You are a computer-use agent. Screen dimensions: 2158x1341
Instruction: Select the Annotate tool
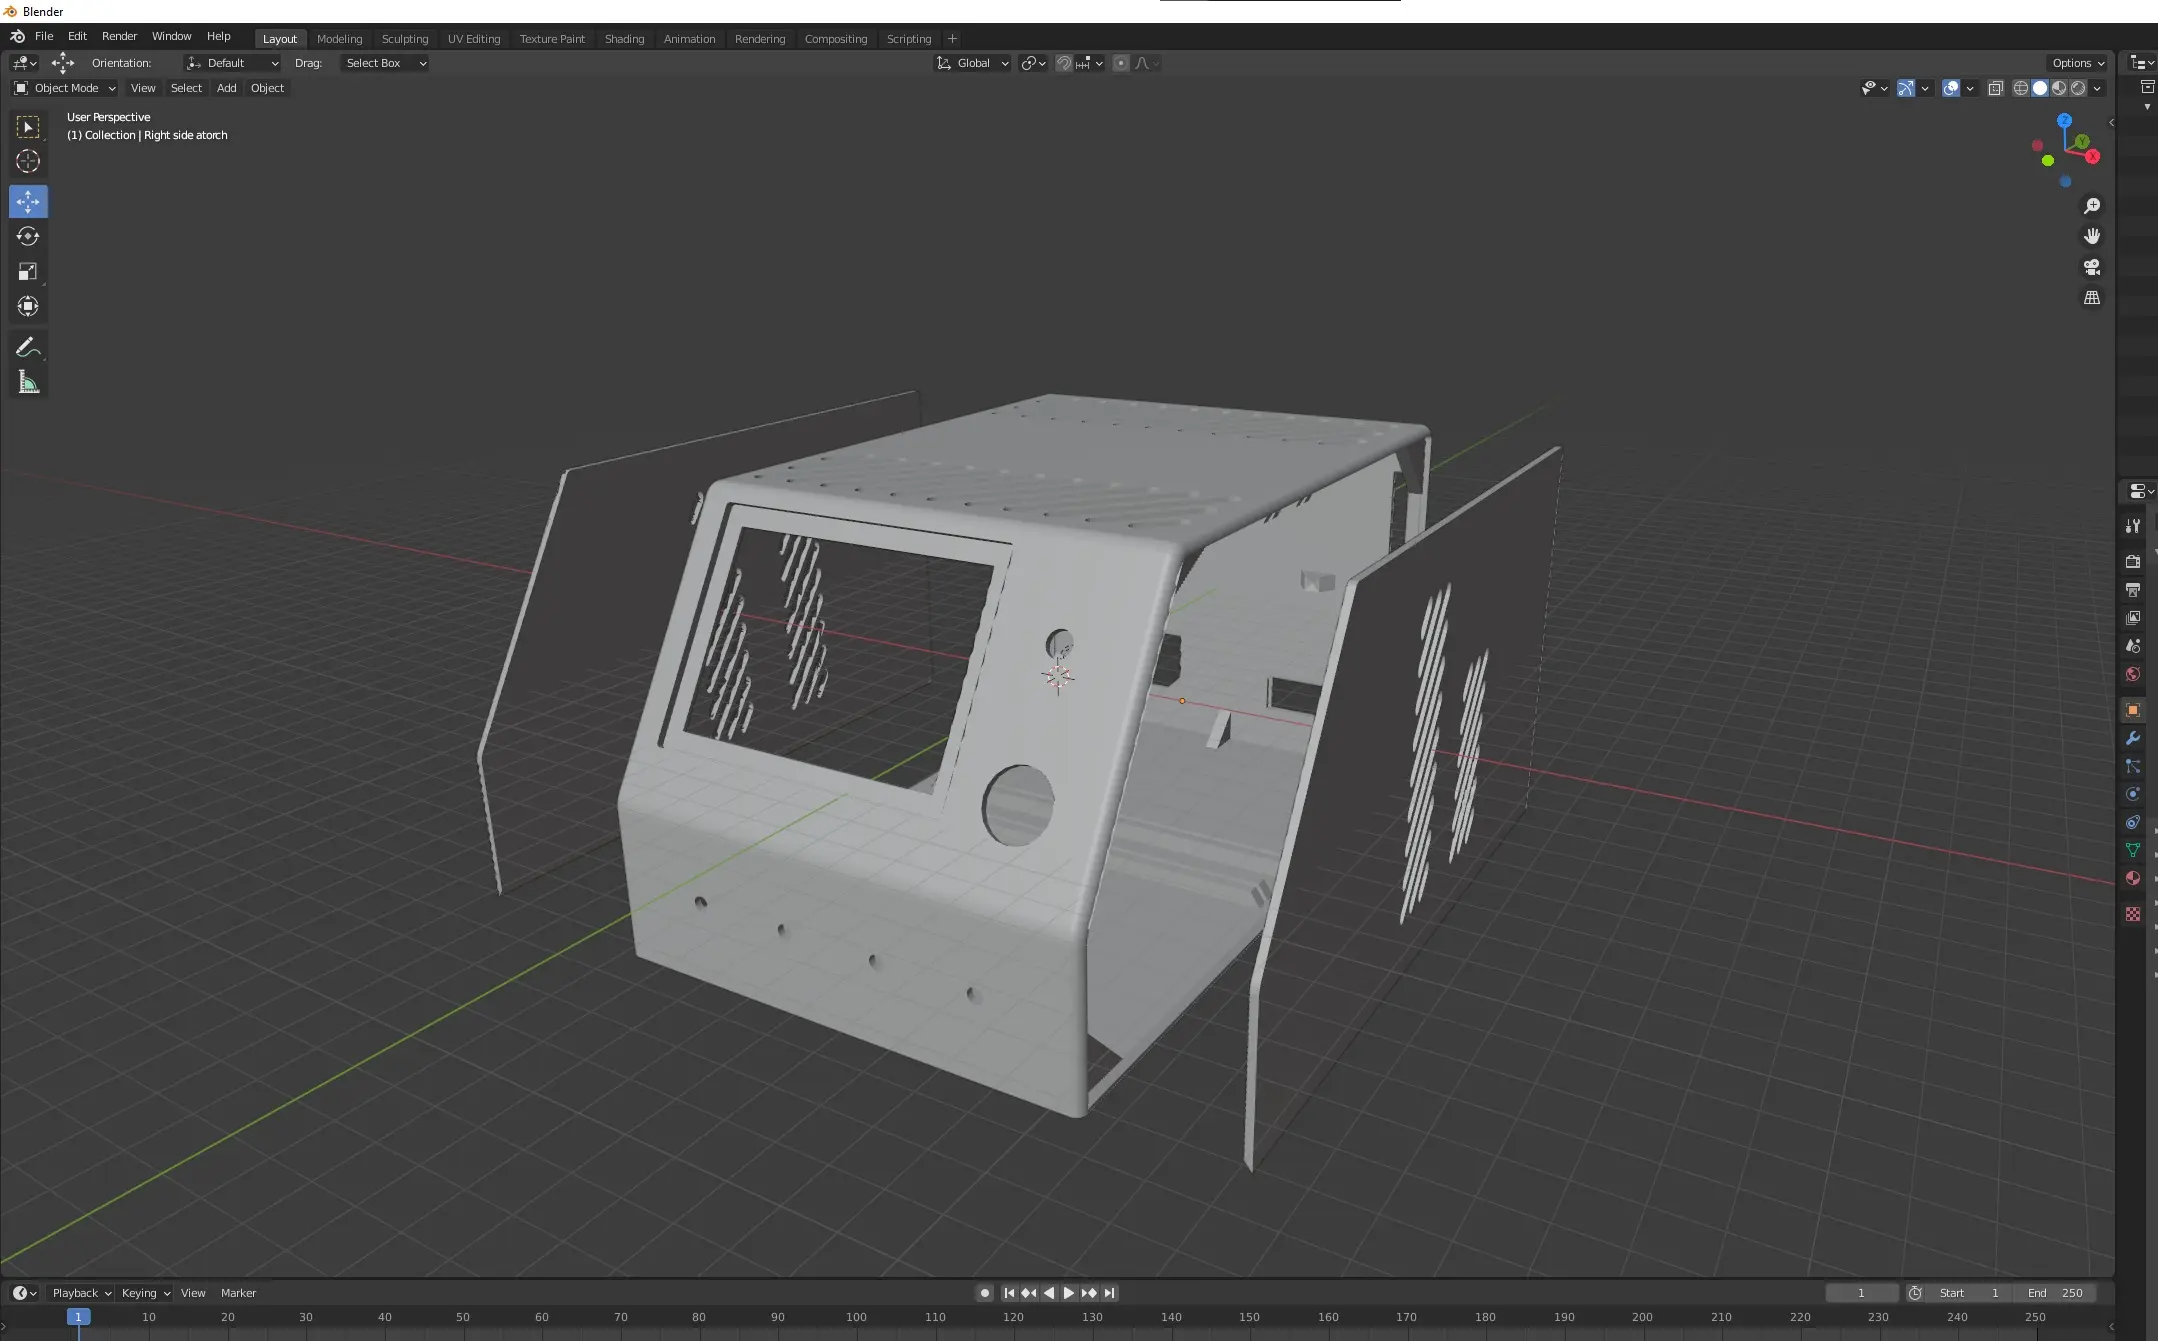pos(28,347)
